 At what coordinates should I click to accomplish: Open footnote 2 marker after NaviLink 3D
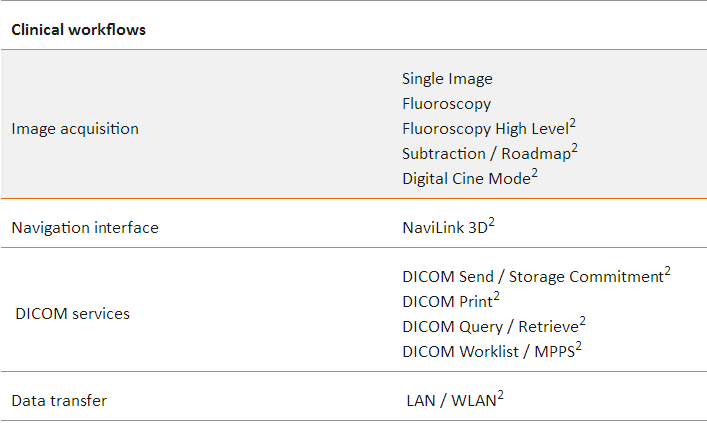pyautogui.click(x=492, y=222)
